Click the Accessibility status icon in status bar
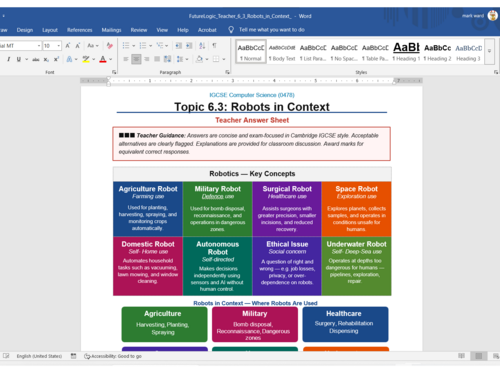 [x=87, y=356]
